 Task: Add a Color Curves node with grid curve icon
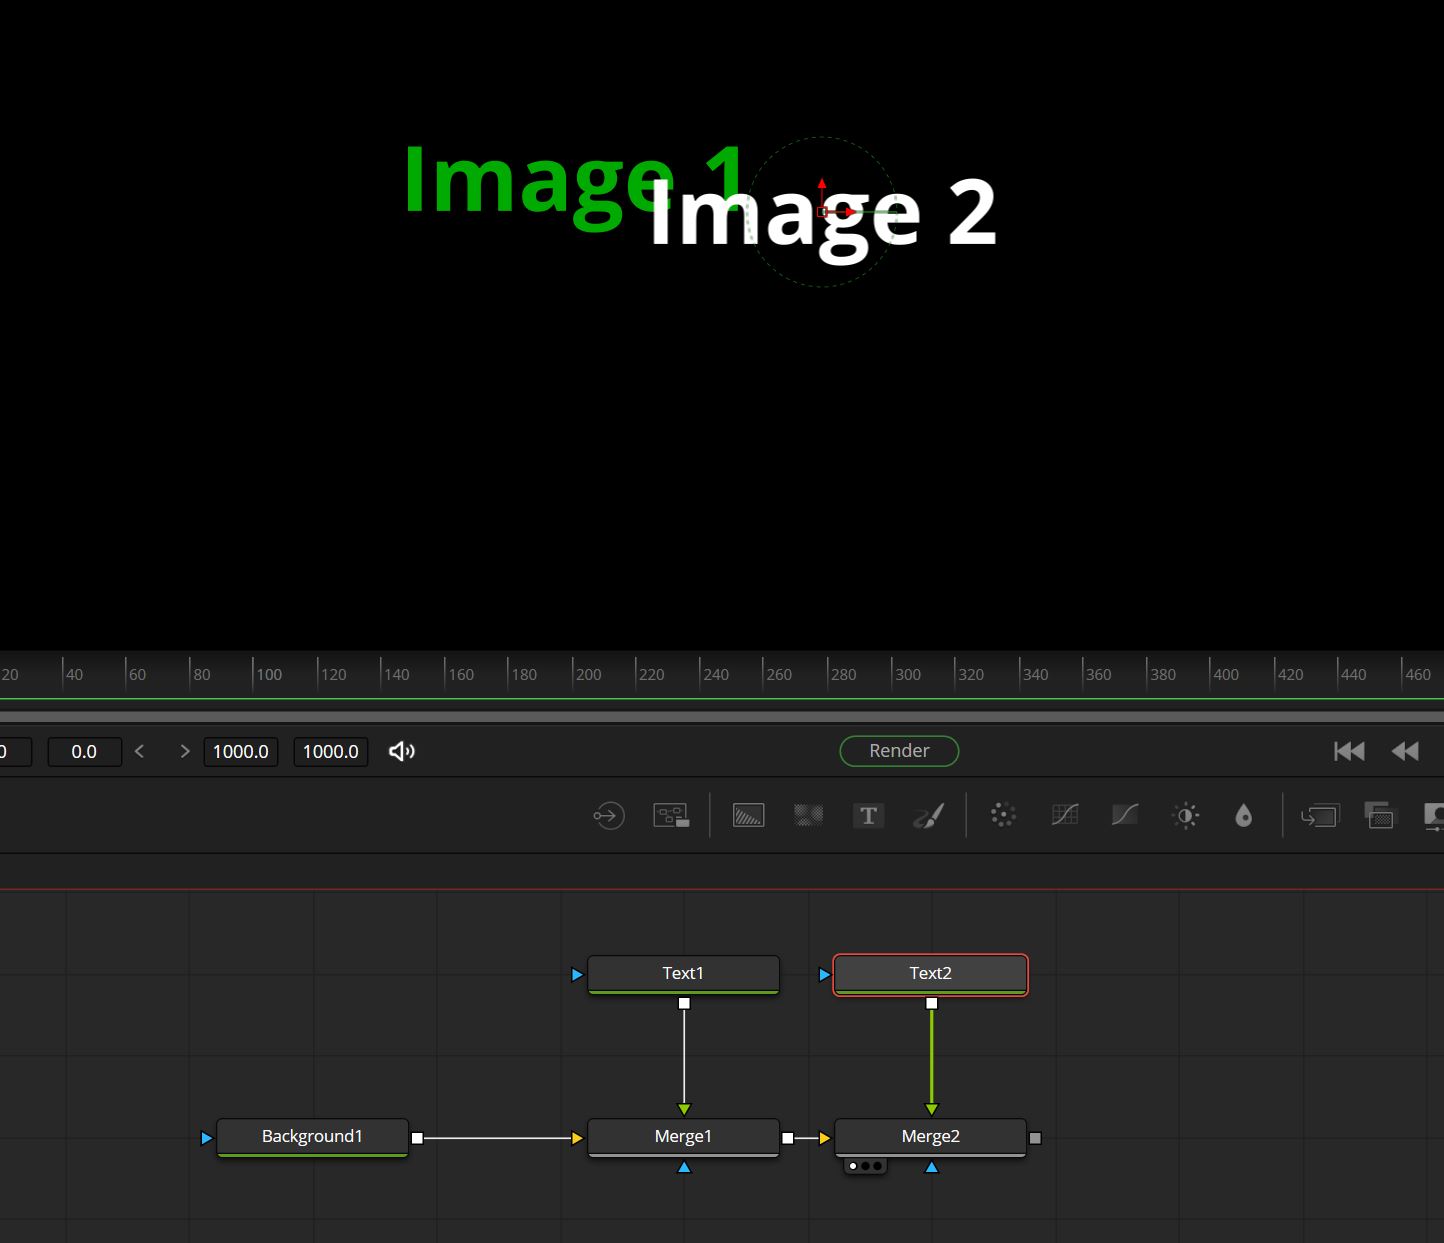[x=1065, y=815]
